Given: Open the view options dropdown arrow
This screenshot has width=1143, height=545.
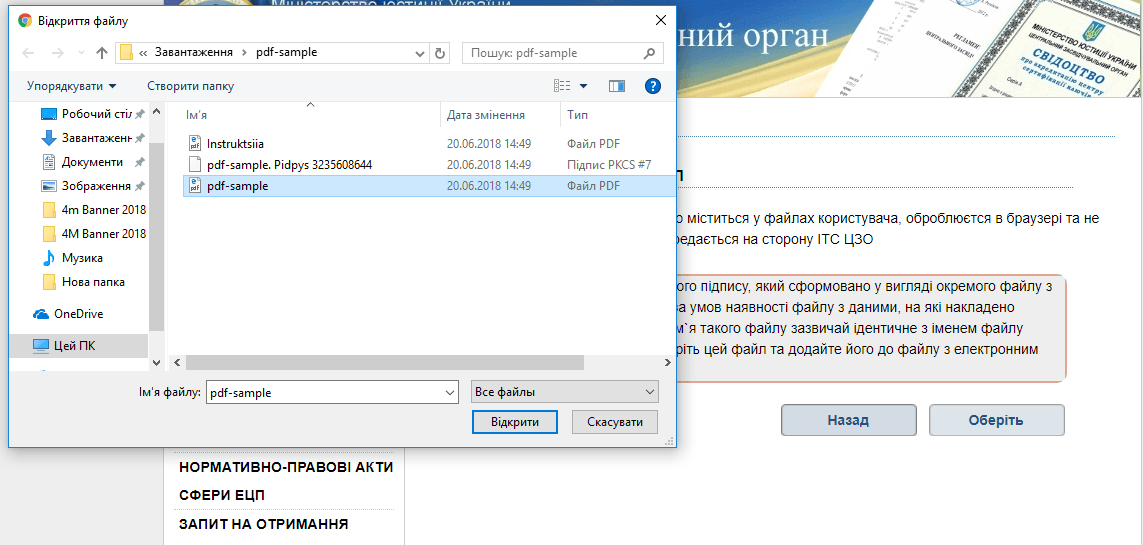Looking at the screenshot, I should pos(584,86).
